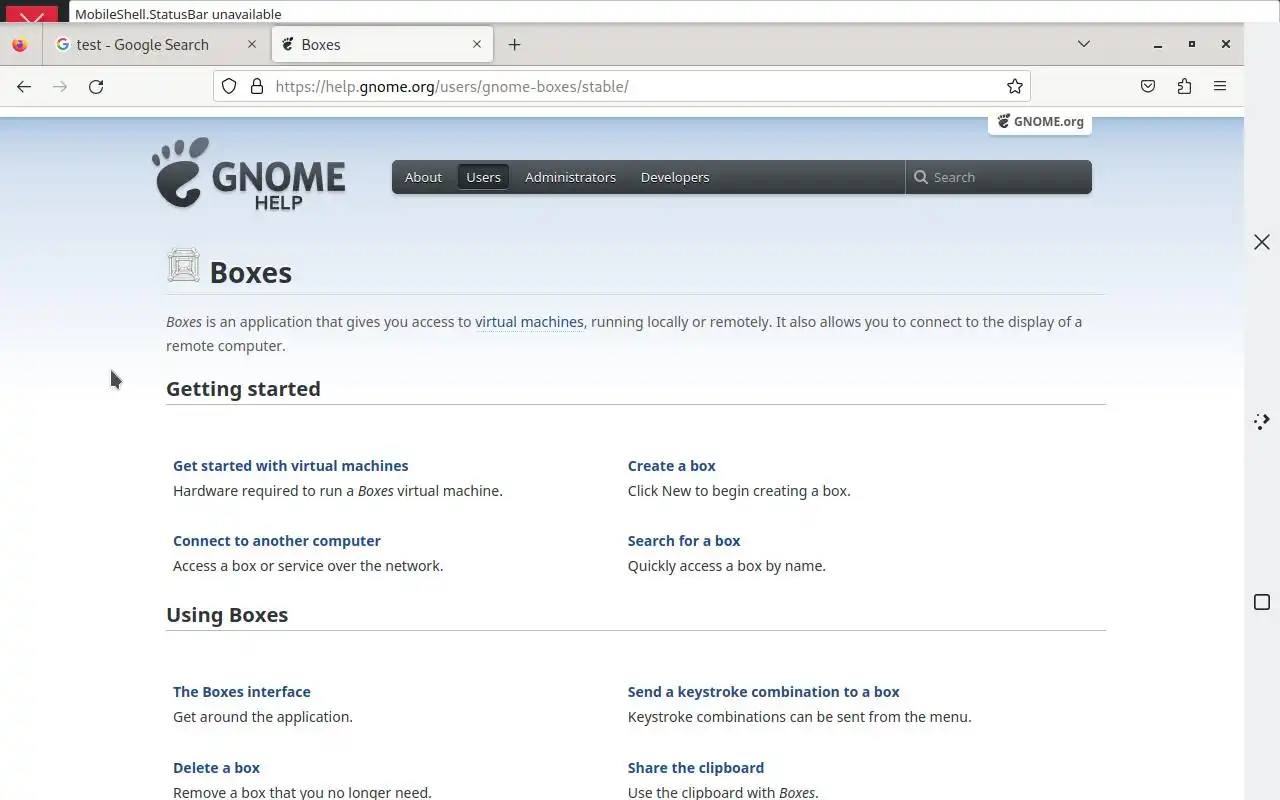Open the Firefox hamburger menu
Image resolution: width=1280 pixels, height=800 pixels.
click(x=1220, y=86)
